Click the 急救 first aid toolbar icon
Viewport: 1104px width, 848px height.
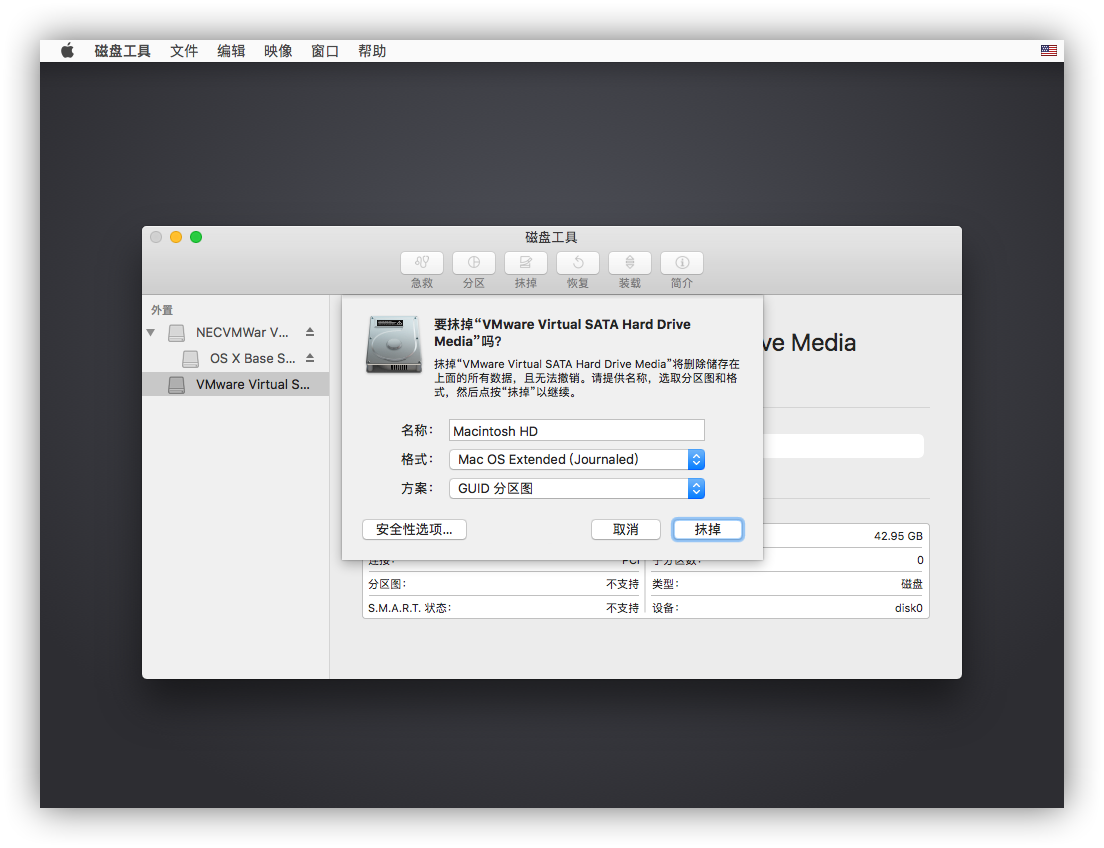click(x=422, y=263)
